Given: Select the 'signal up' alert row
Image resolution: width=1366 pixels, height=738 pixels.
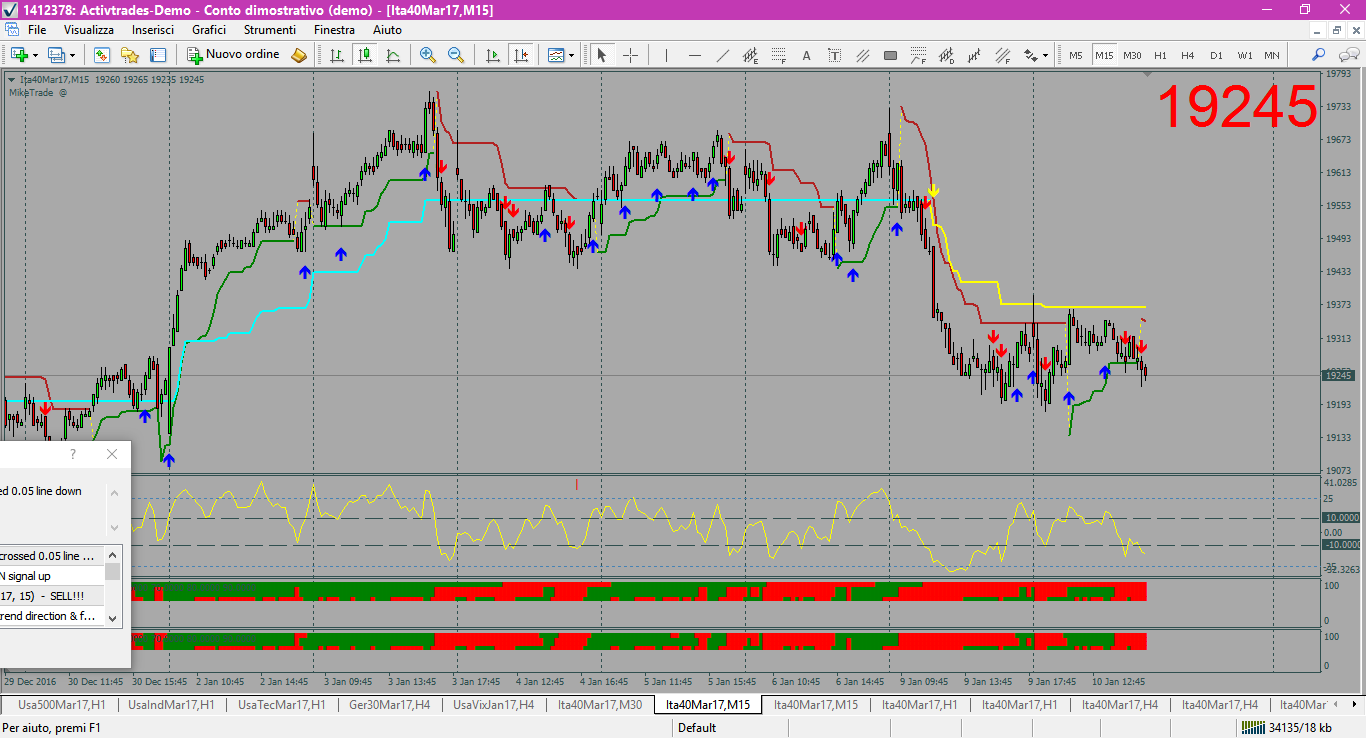Looking at the screenshot, I should click(52, 576).
